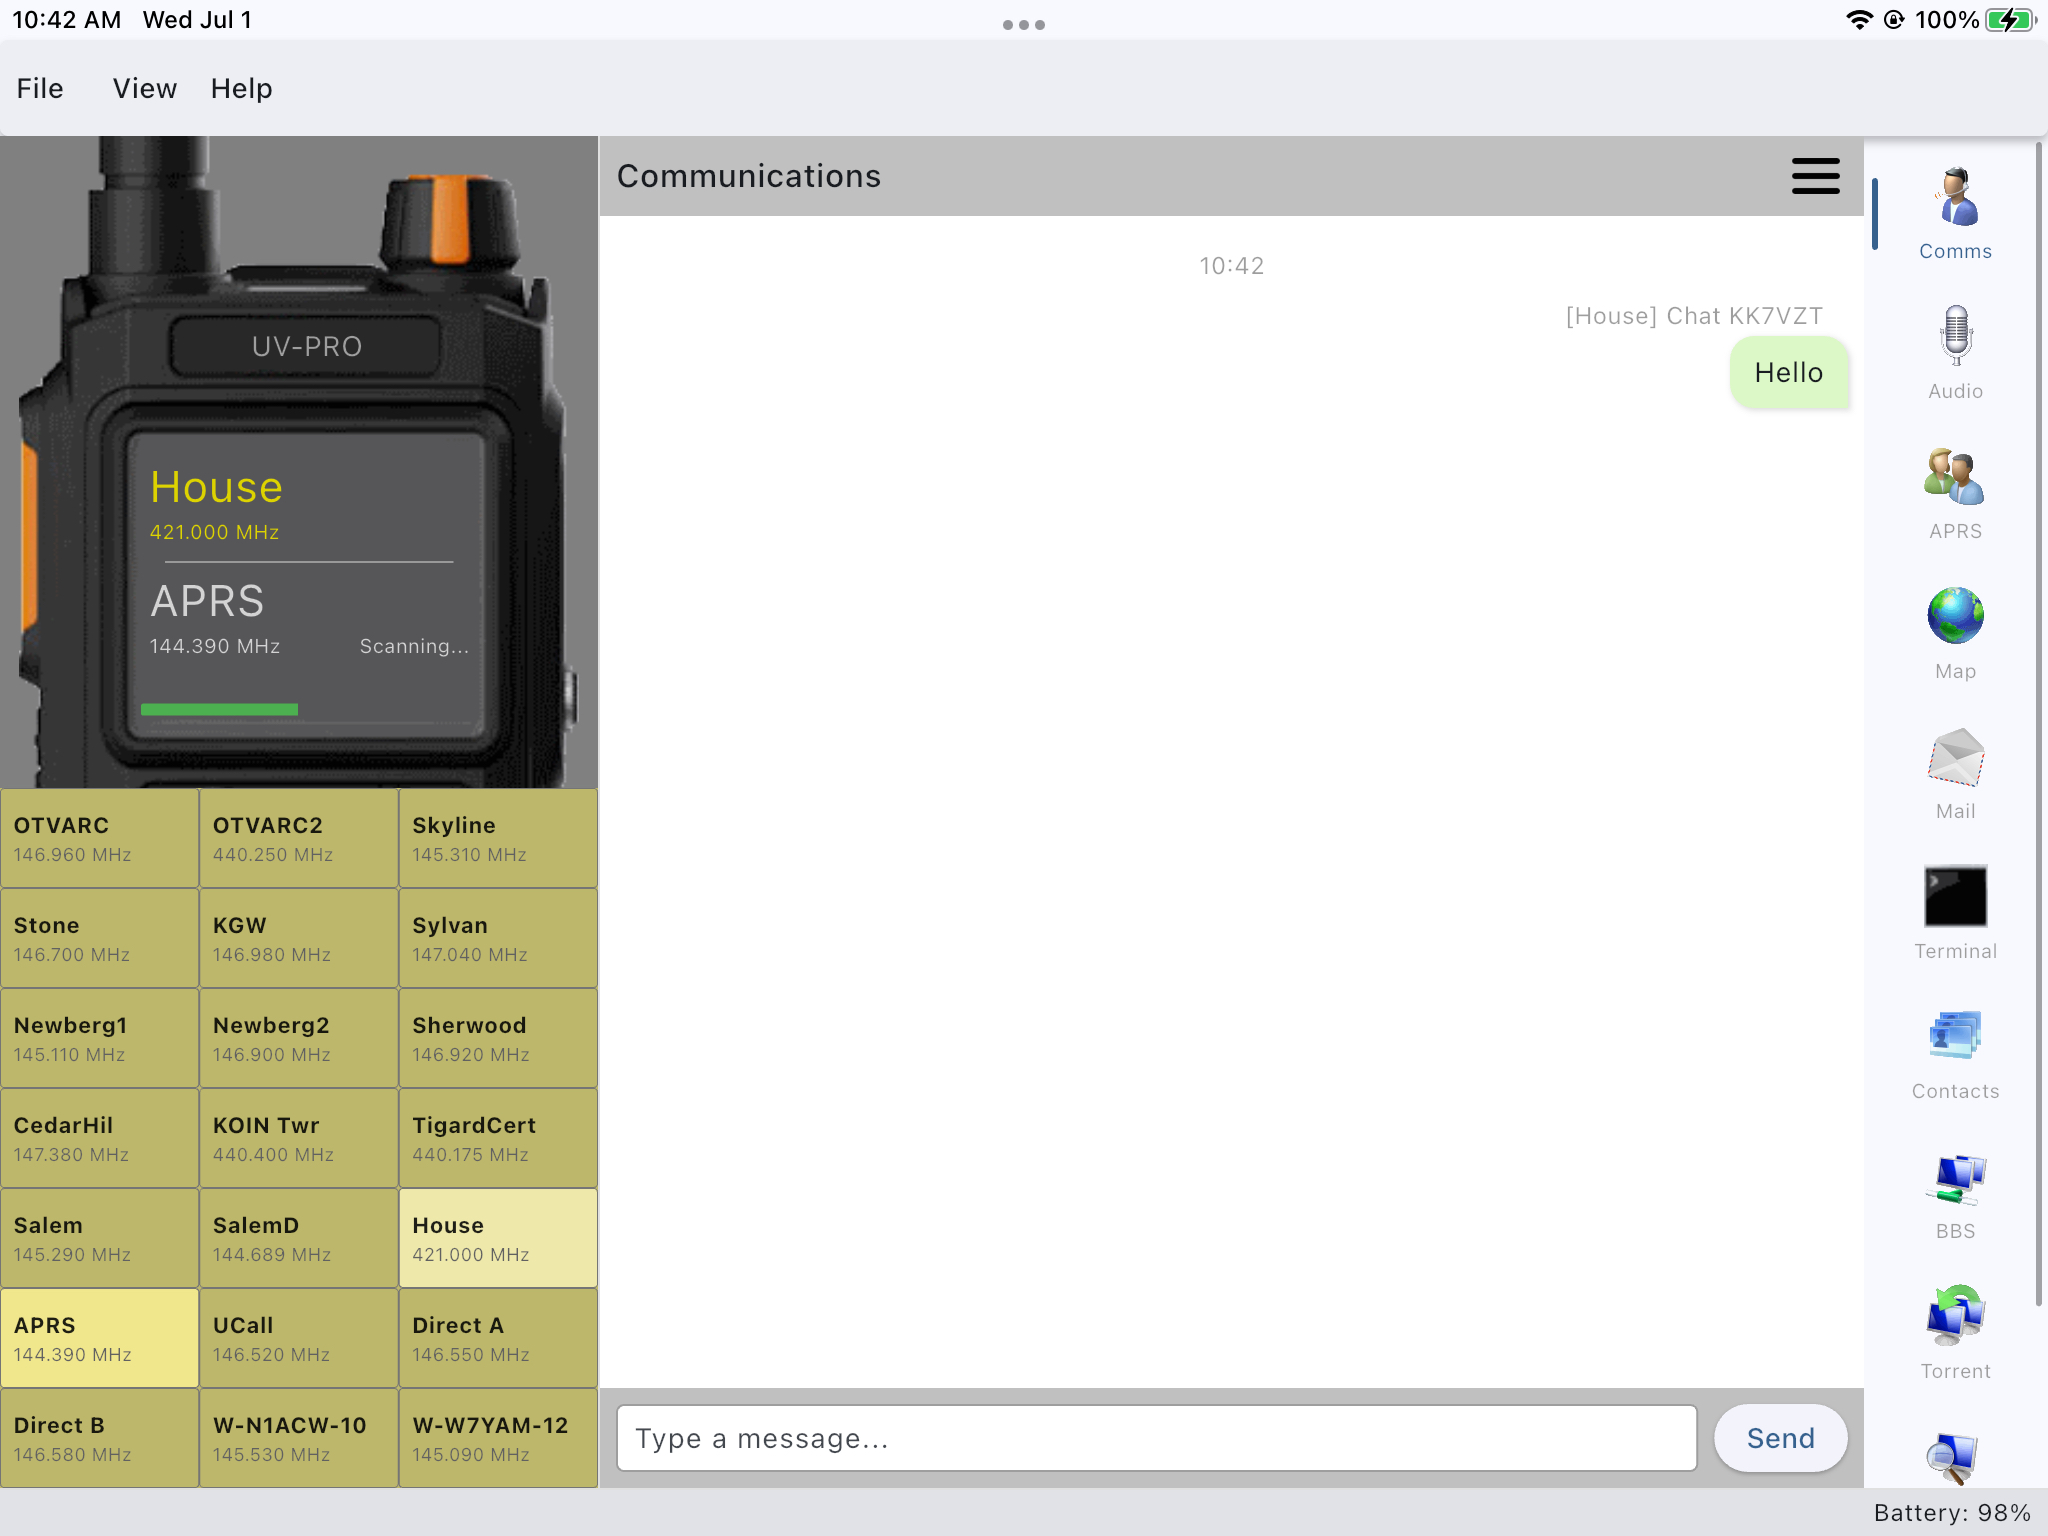Select the Stone 146.700 MHz channel
The height and width of the screenshot is (1536, 2048).
tap(99, 938)
